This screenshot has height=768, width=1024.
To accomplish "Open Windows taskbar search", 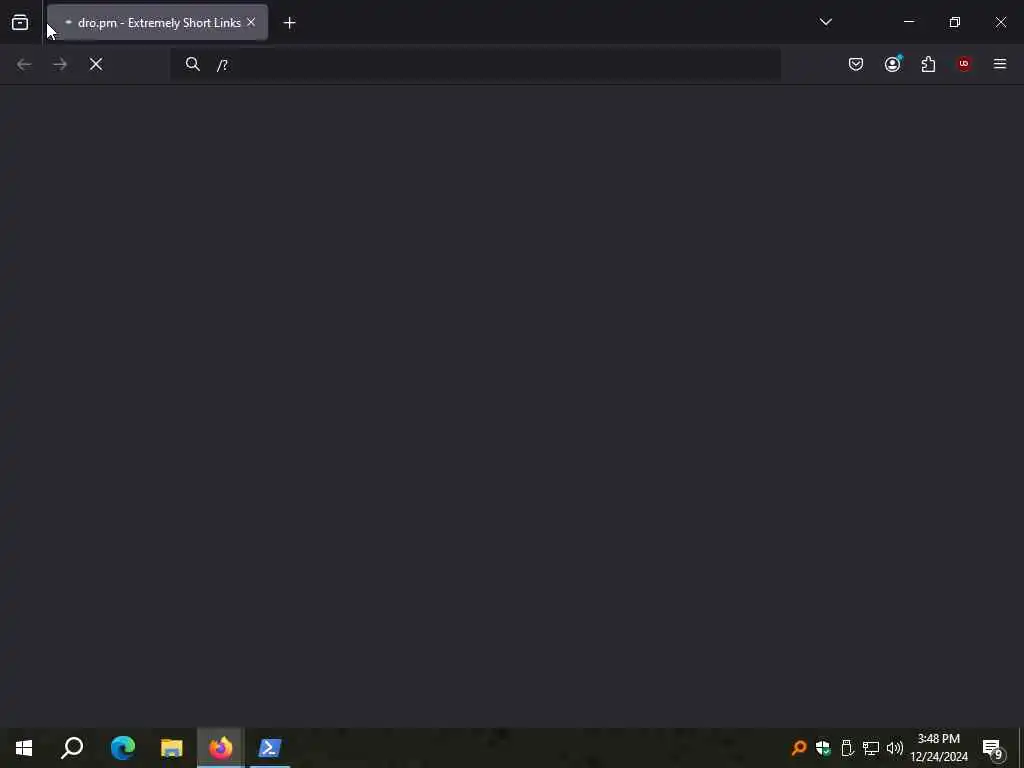I will click(x=72, y=748).
